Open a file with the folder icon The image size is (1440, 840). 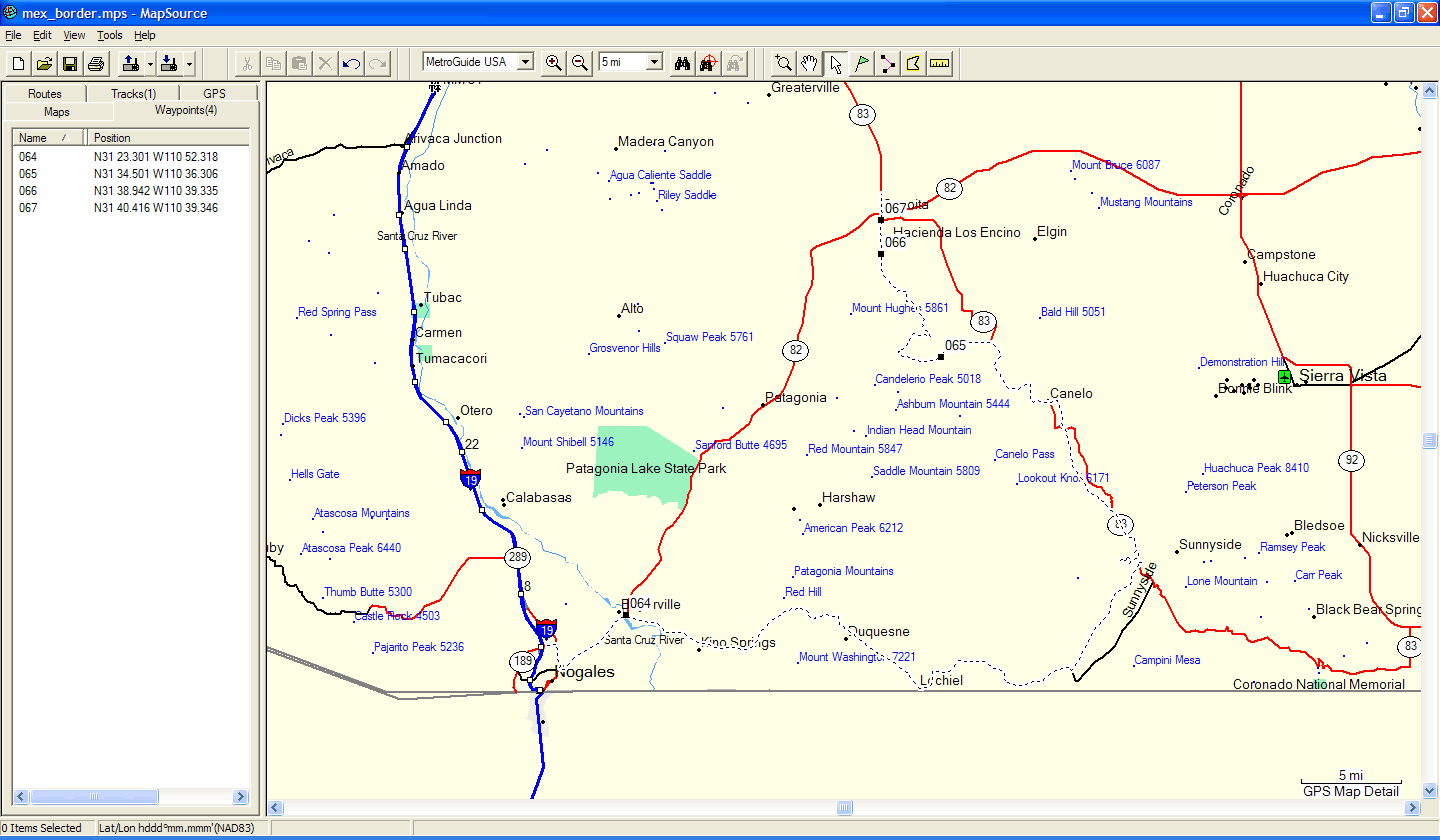pyautogui.click(x=44, y=64)
